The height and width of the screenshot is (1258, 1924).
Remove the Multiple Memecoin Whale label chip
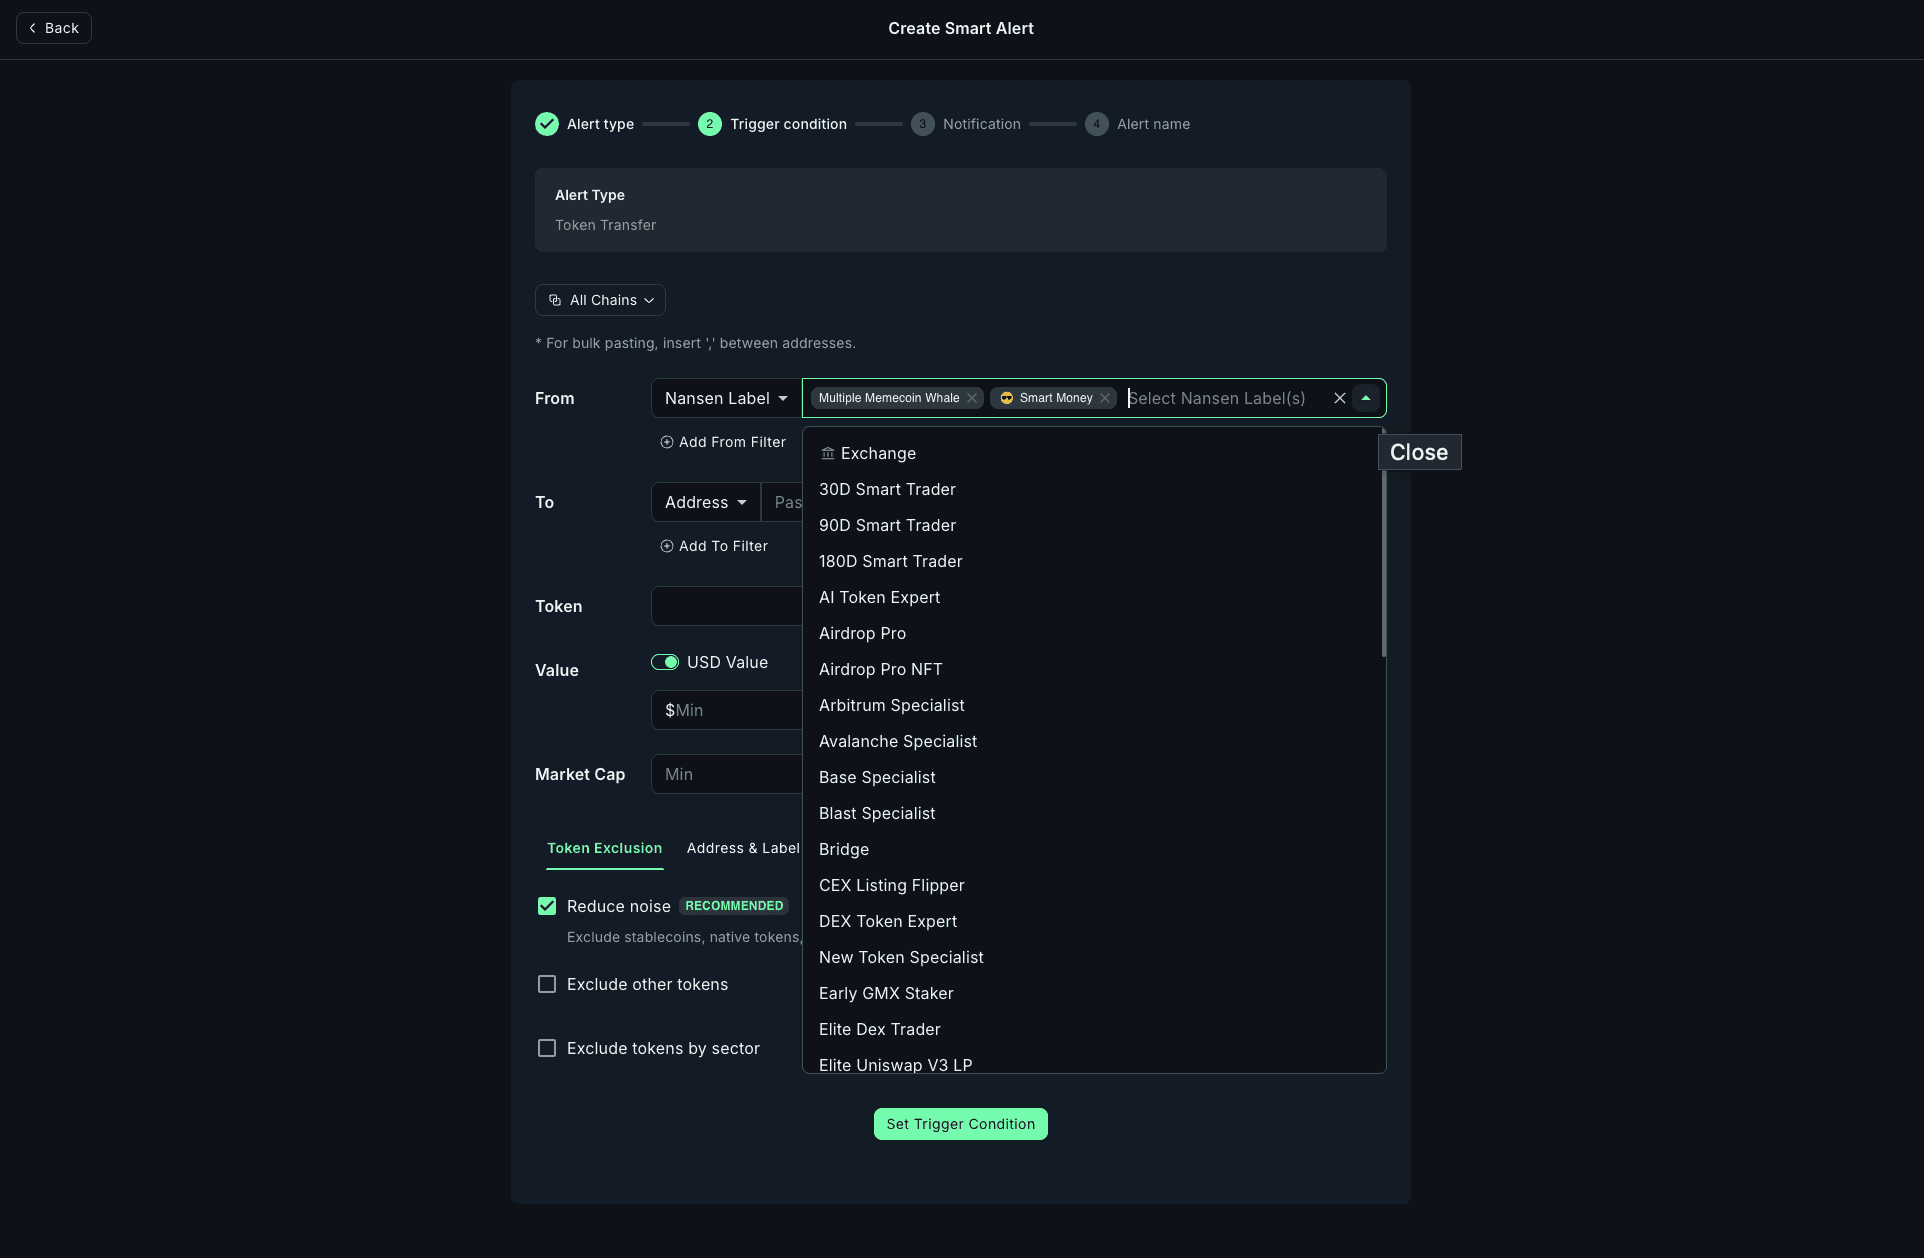click(x=971, y=398)
